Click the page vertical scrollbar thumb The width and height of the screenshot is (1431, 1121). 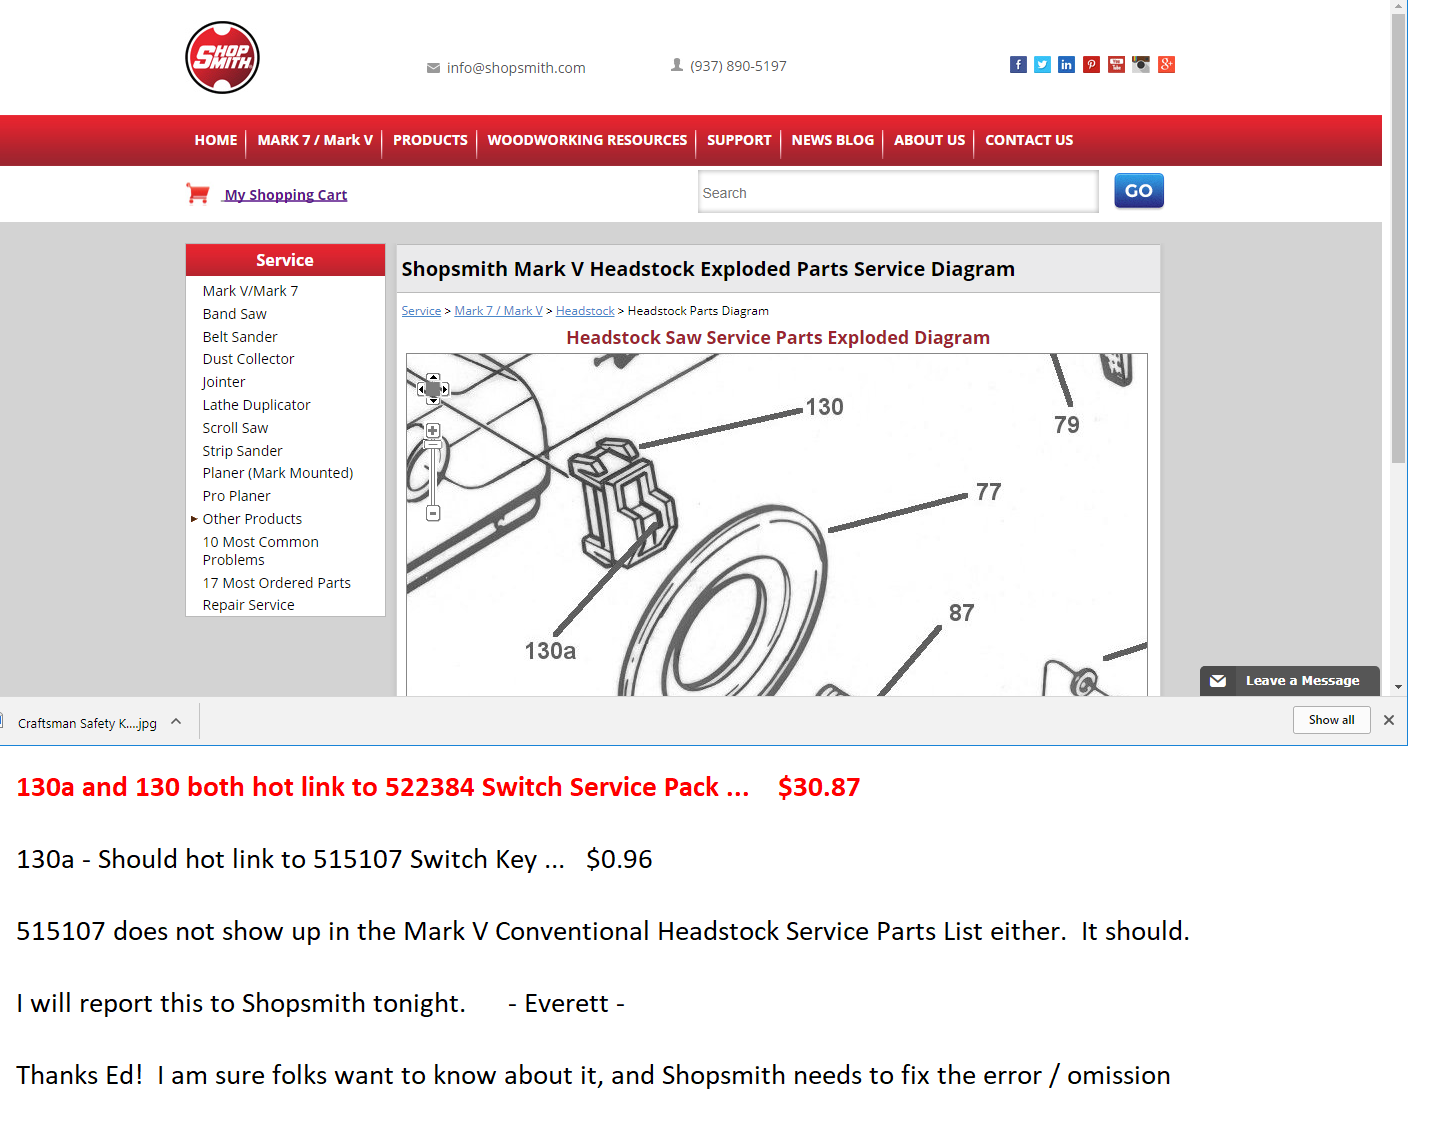[1399, 238]
